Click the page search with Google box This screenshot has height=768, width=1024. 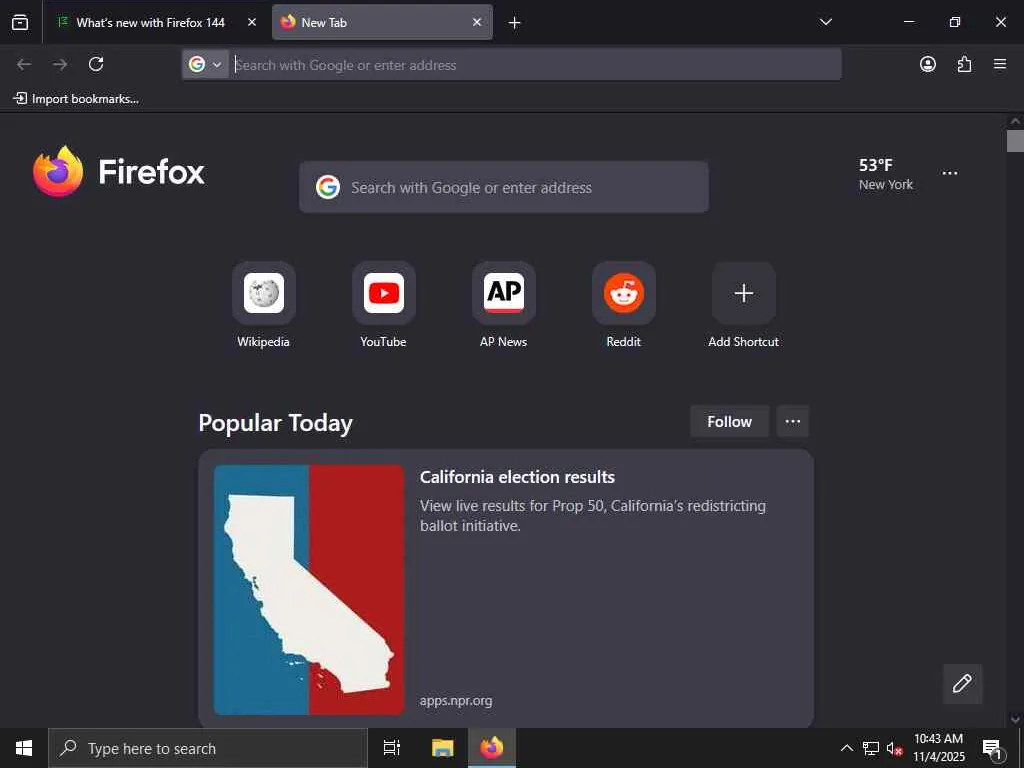(x=504, y=187)
